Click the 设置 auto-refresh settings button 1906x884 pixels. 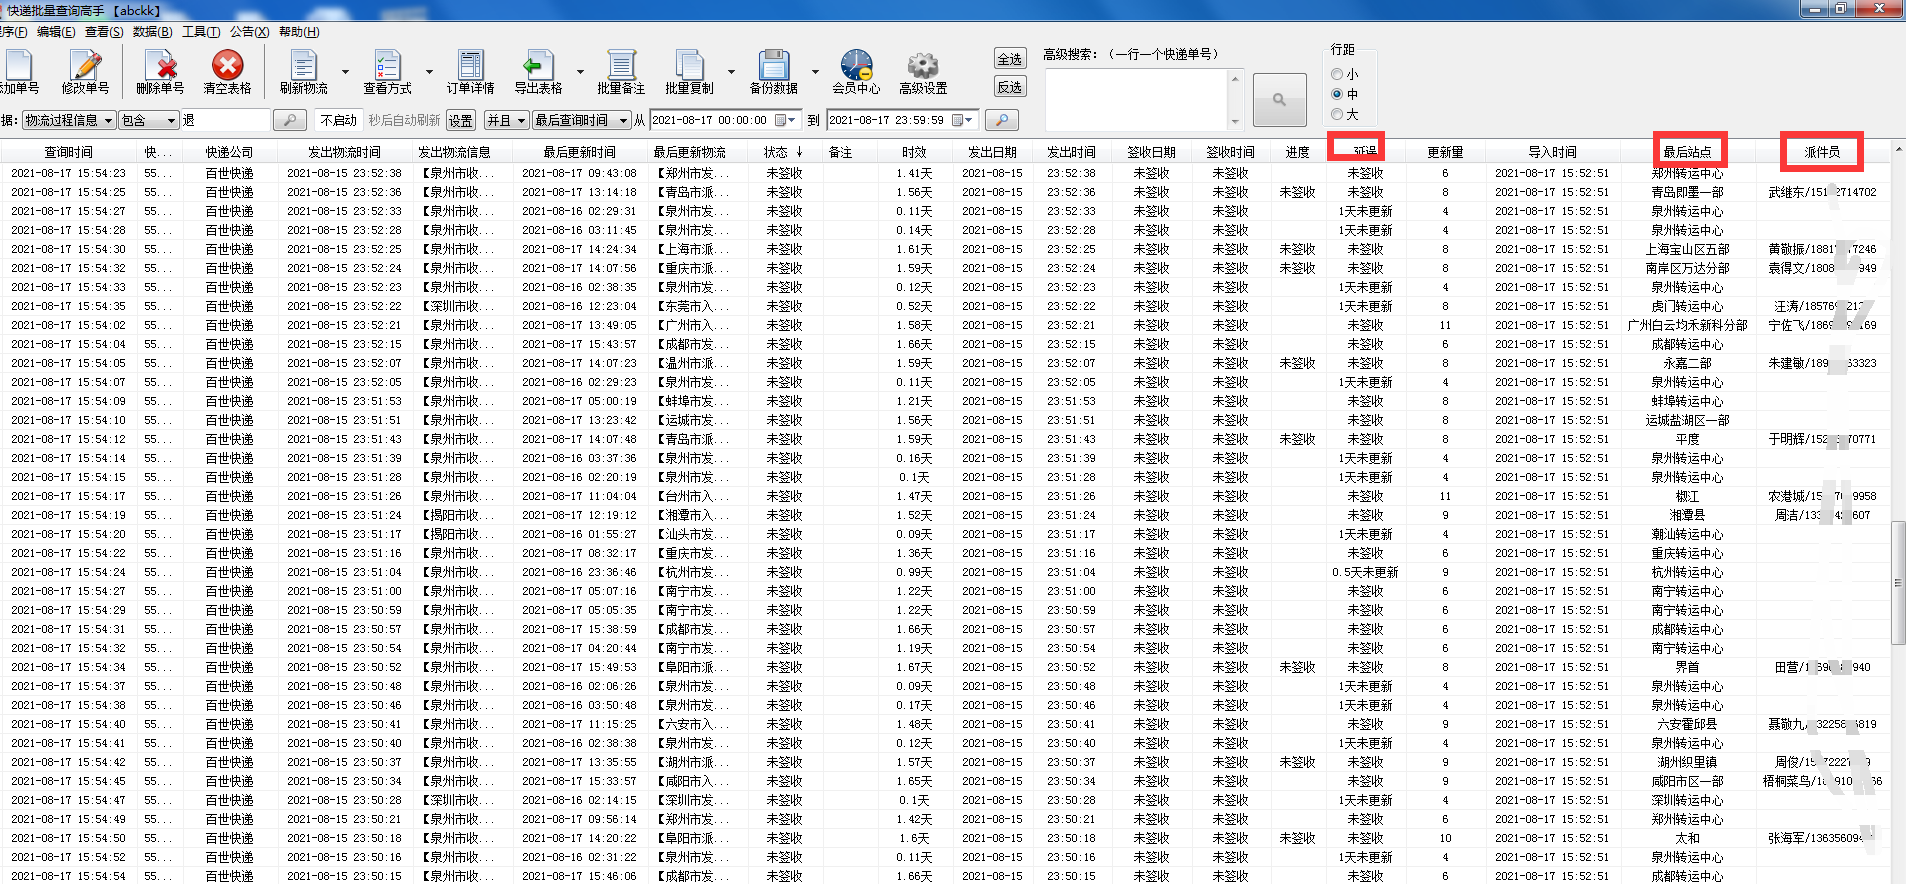pyautogui.click(x=460, y=121)
